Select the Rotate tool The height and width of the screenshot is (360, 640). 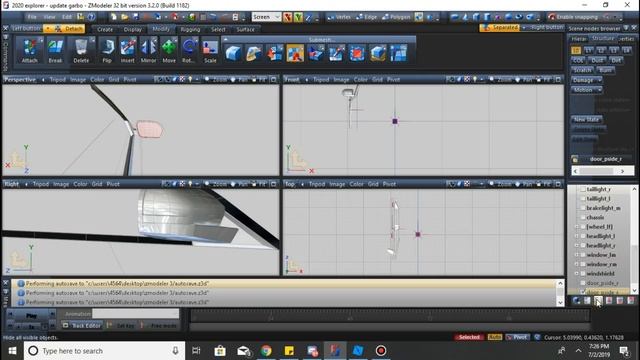(x=188, y=50)
